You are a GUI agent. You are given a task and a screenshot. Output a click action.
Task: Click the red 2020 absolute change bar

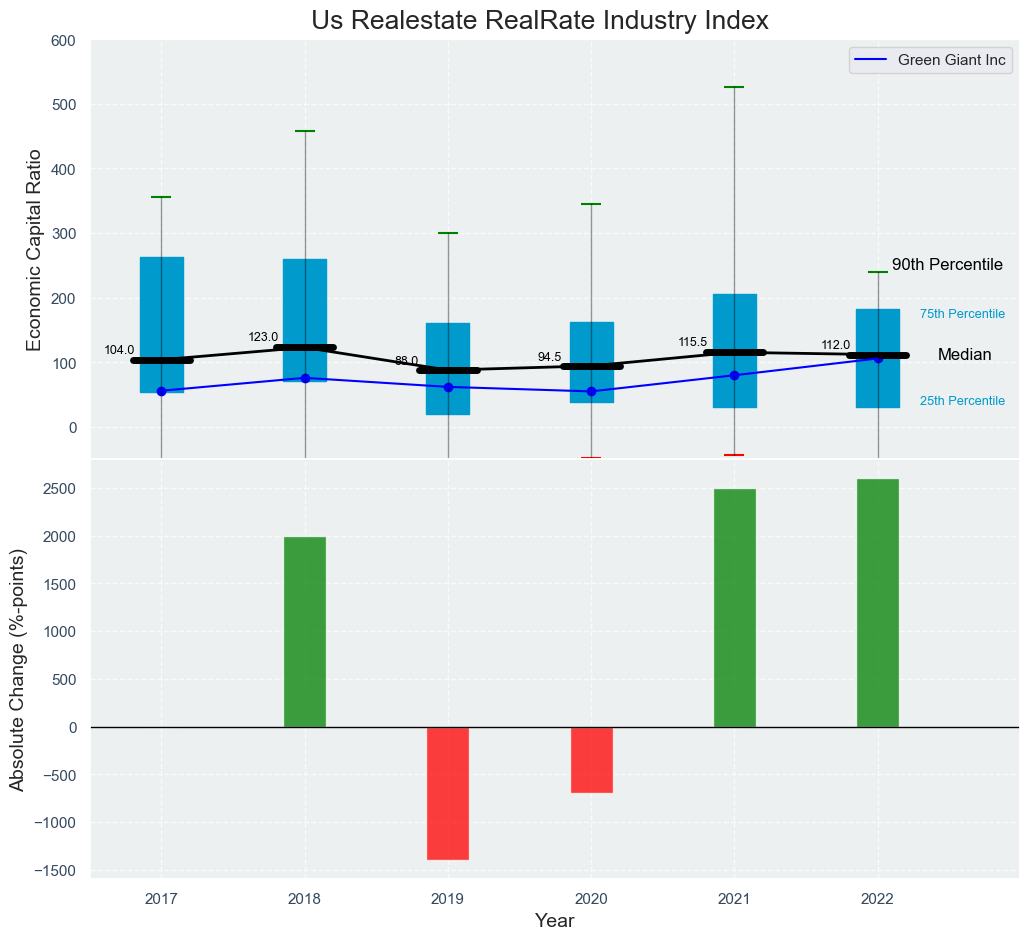point(591,760)
